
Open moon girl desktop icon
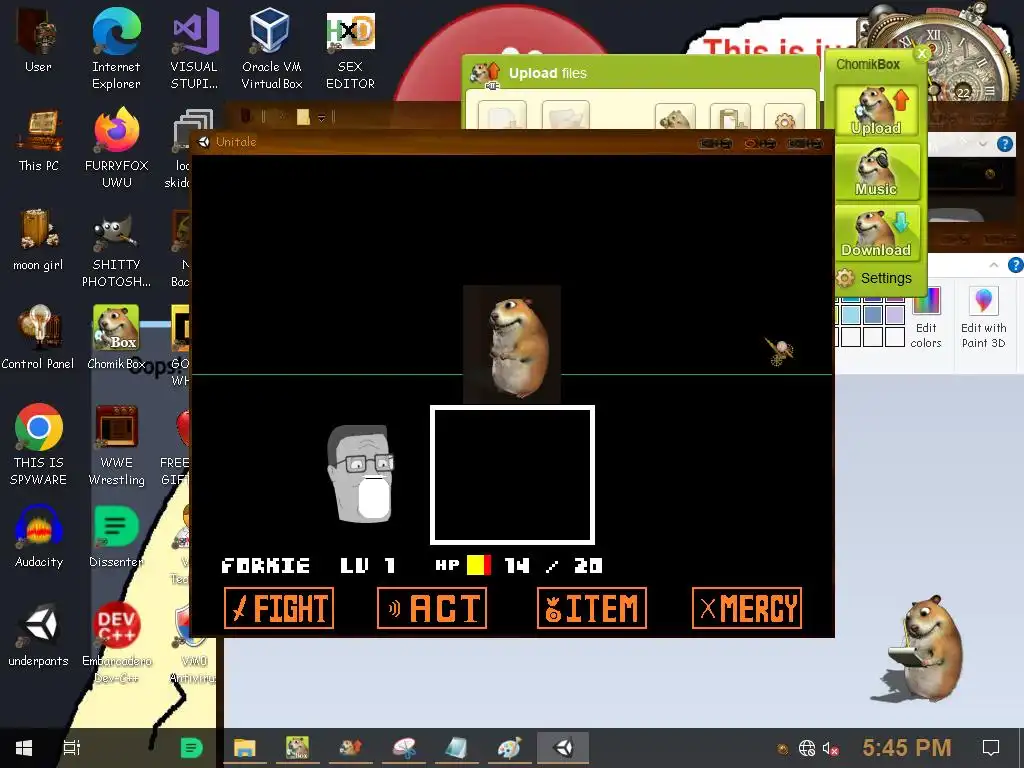click(38, 240)
